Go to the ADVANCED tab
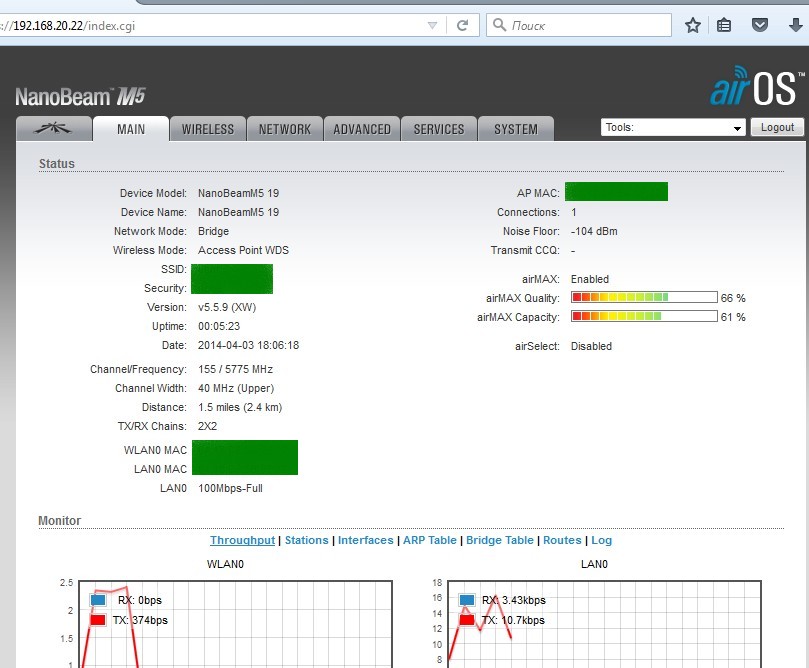The height and width of the screenshot is (668, 809). [362, 129]
